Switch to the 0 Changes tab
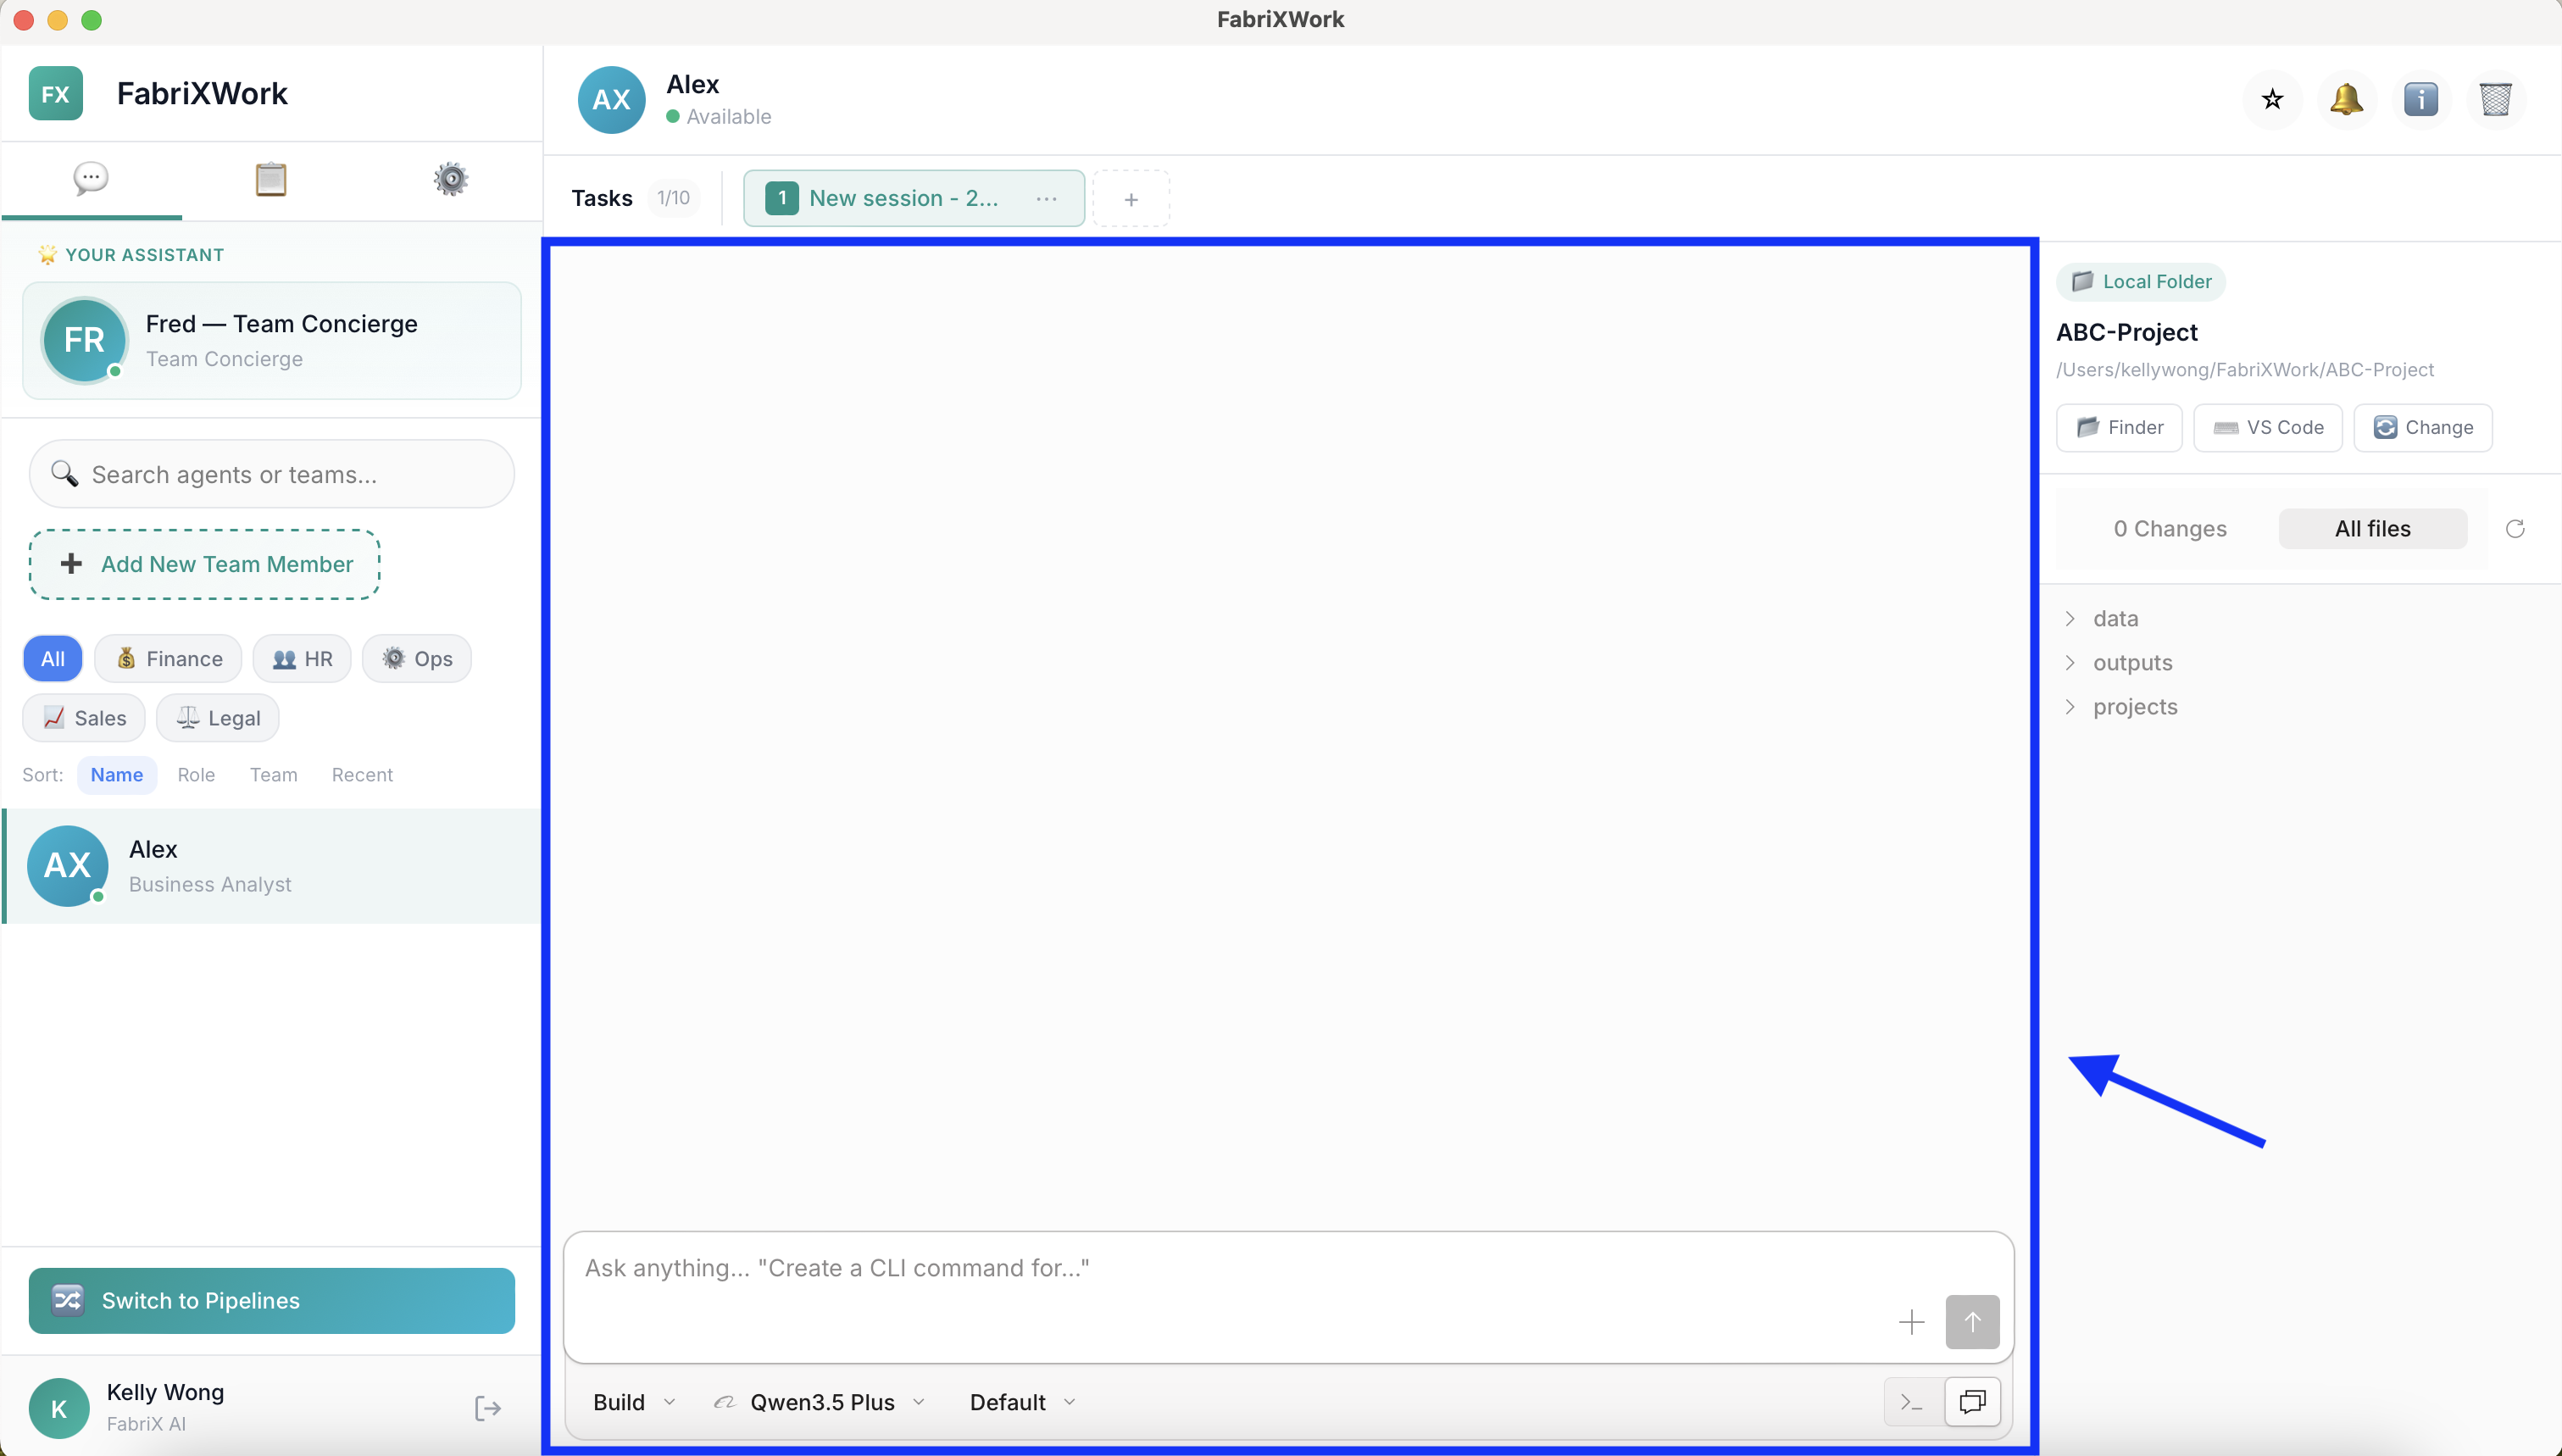 click(2169, 529)
